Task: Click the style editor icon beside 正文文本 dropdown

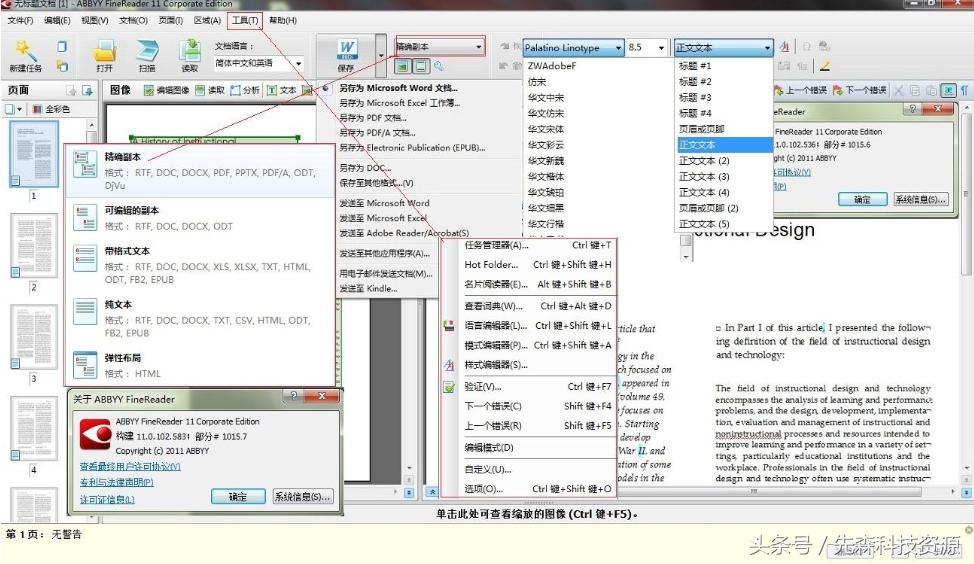Action: pos(785,47)
